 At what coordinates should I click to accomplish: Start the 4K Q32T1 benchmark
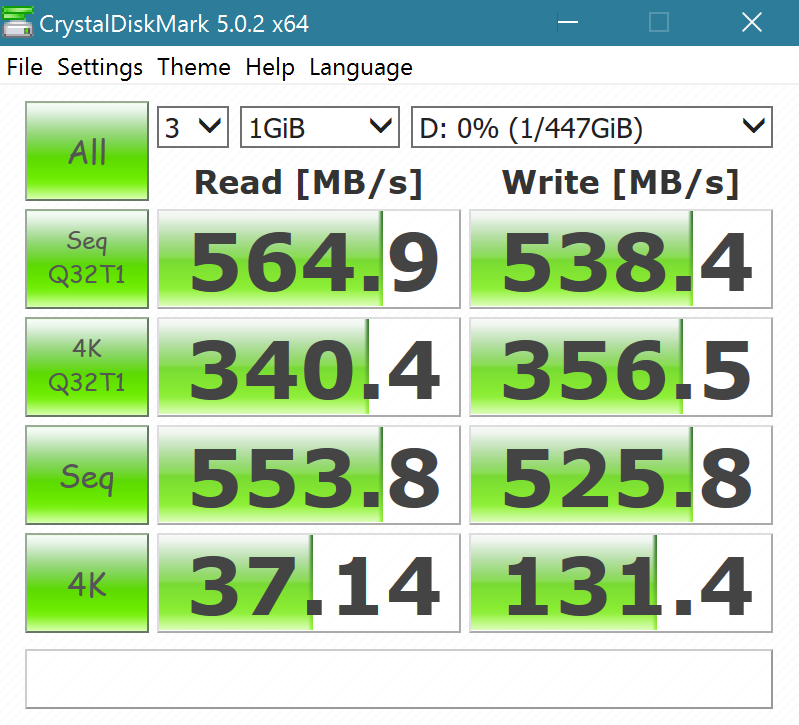[x=87, y=367]
